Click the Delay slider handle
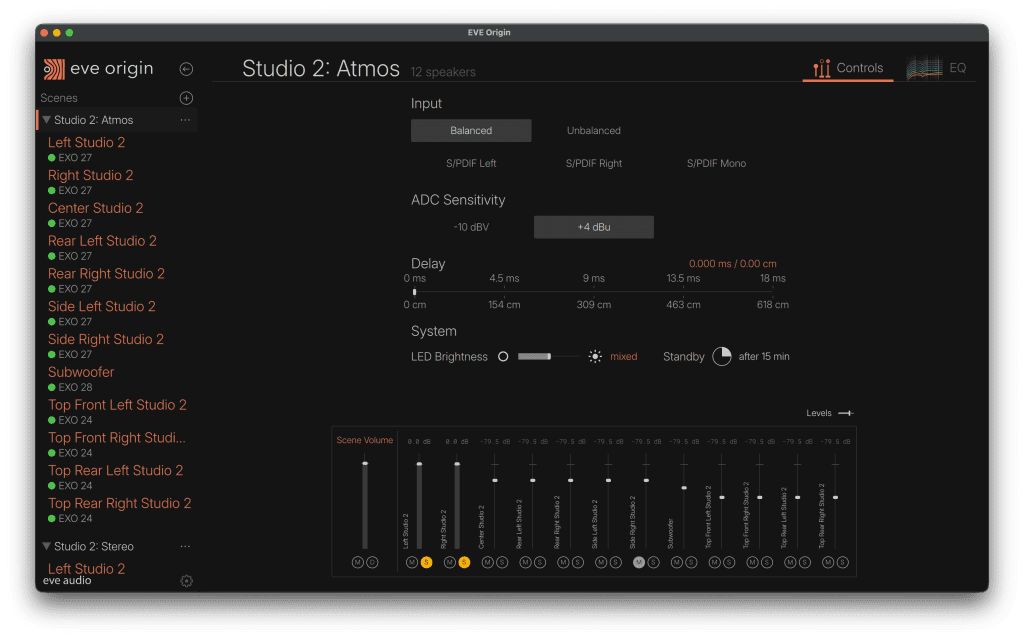Screen dimensions: 1024x639 click(x=415, y=292)
